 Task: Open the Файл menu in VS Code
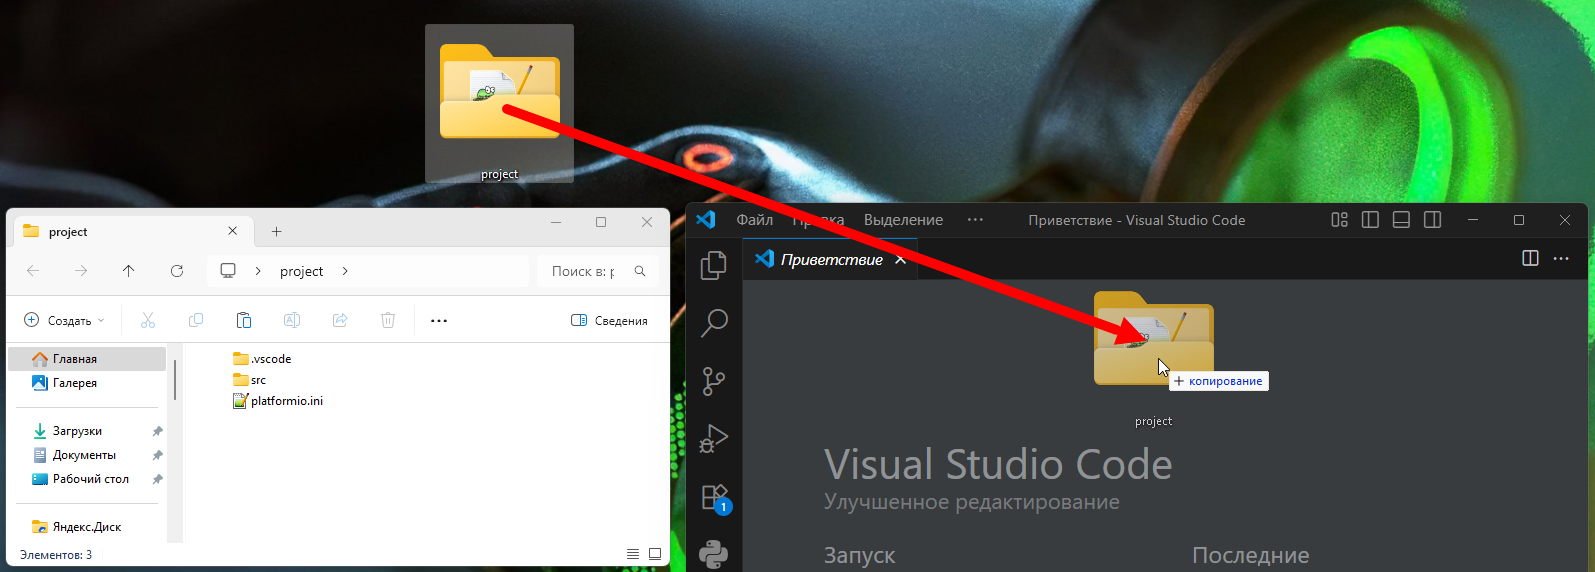754,220
